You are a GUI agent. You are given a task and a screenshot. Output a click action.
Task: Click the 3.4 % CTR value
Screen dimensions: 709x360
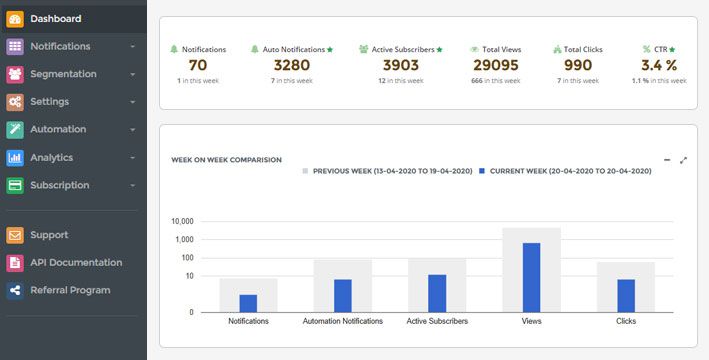pos(659,66)
